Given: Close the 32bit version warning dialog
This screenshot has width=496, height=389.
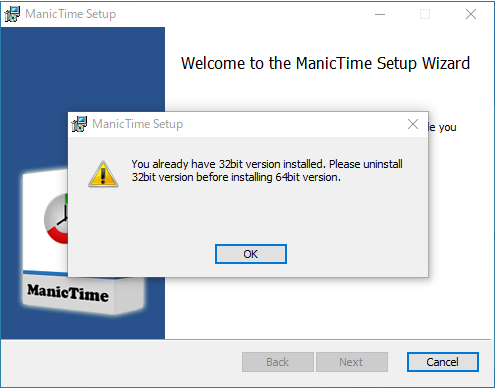Looking at the screenshot, I should click(413, 124).
